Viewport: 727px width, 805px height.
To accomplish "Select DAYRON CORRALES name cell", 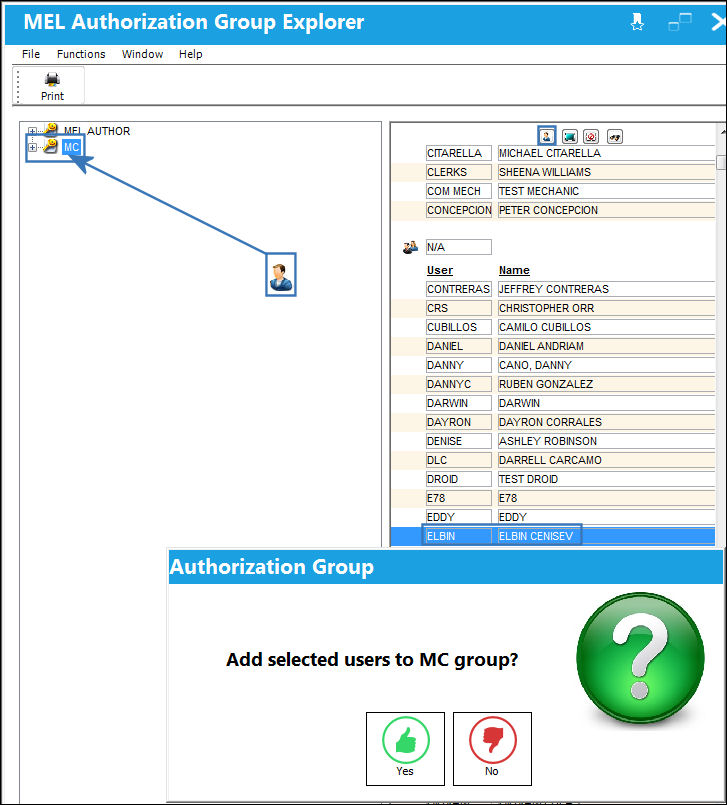I will click(606, 422).
